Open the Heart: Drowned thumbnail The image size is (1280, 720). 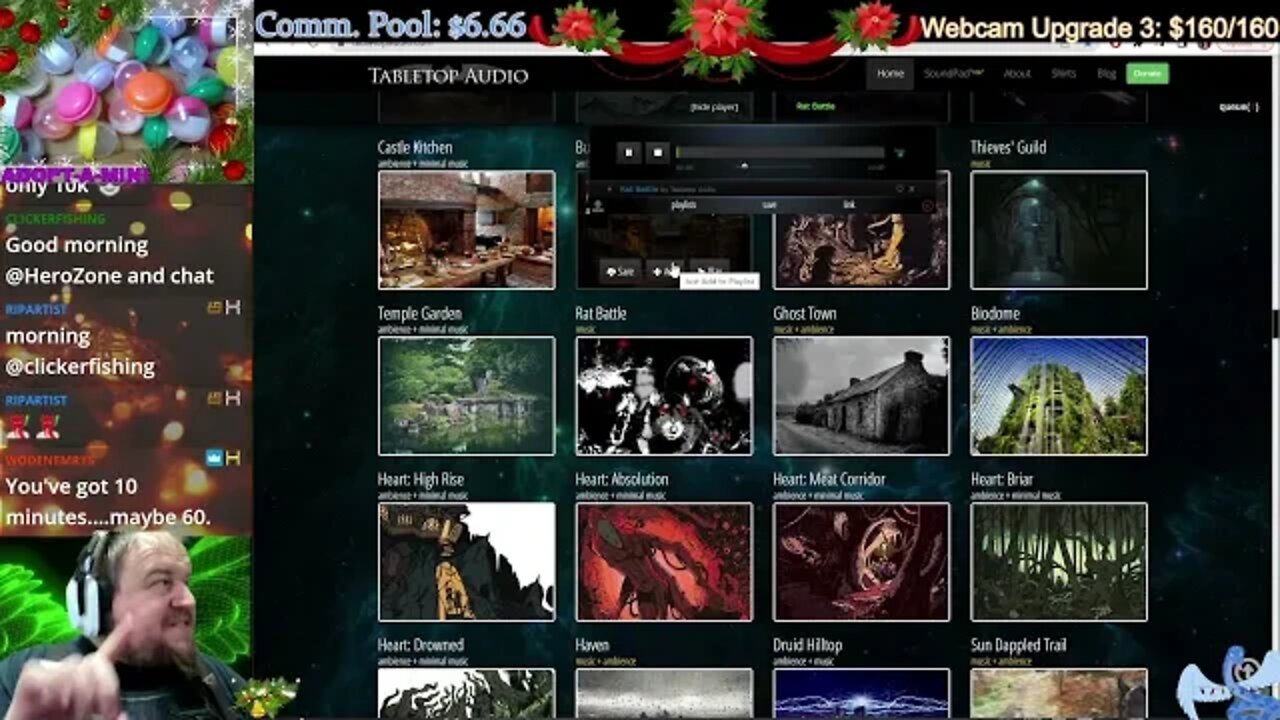tap(466, 693)
